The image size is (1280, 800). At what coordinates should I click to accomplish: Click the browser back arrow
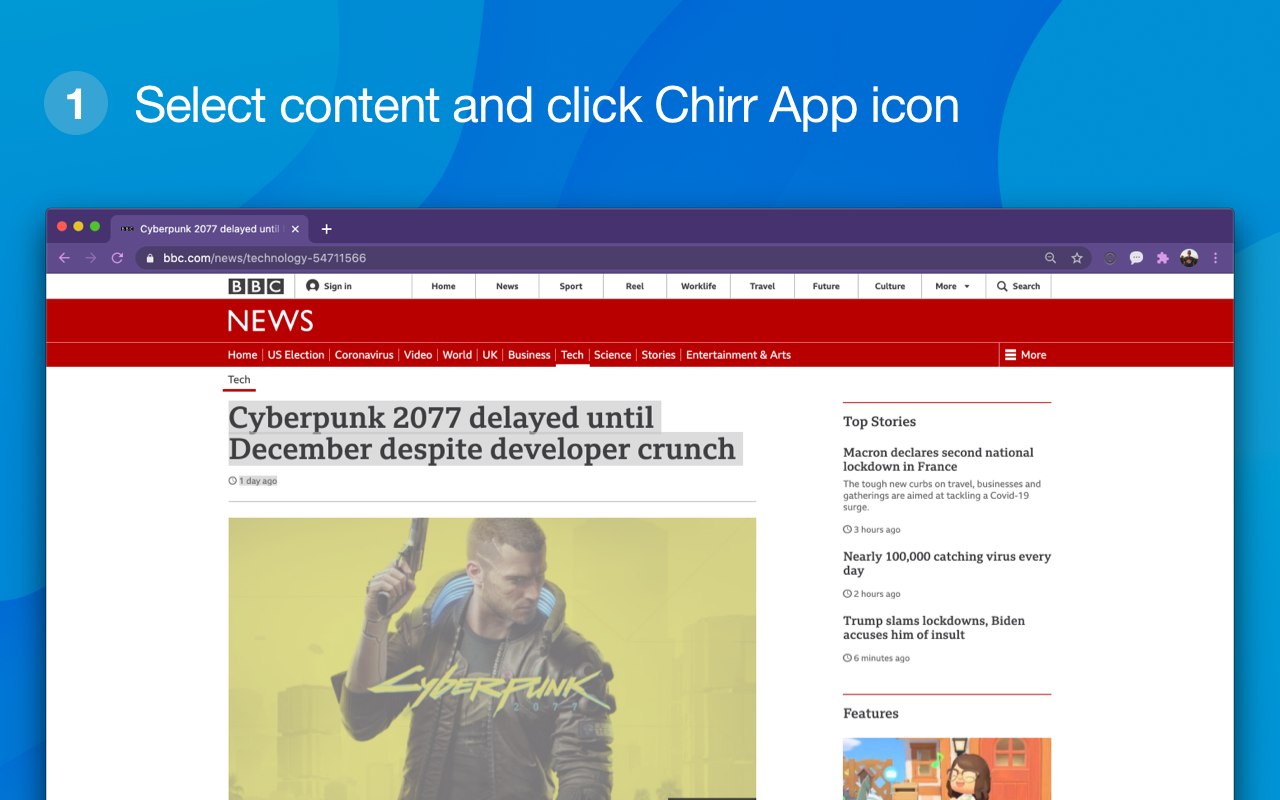[x=64, y=258]
